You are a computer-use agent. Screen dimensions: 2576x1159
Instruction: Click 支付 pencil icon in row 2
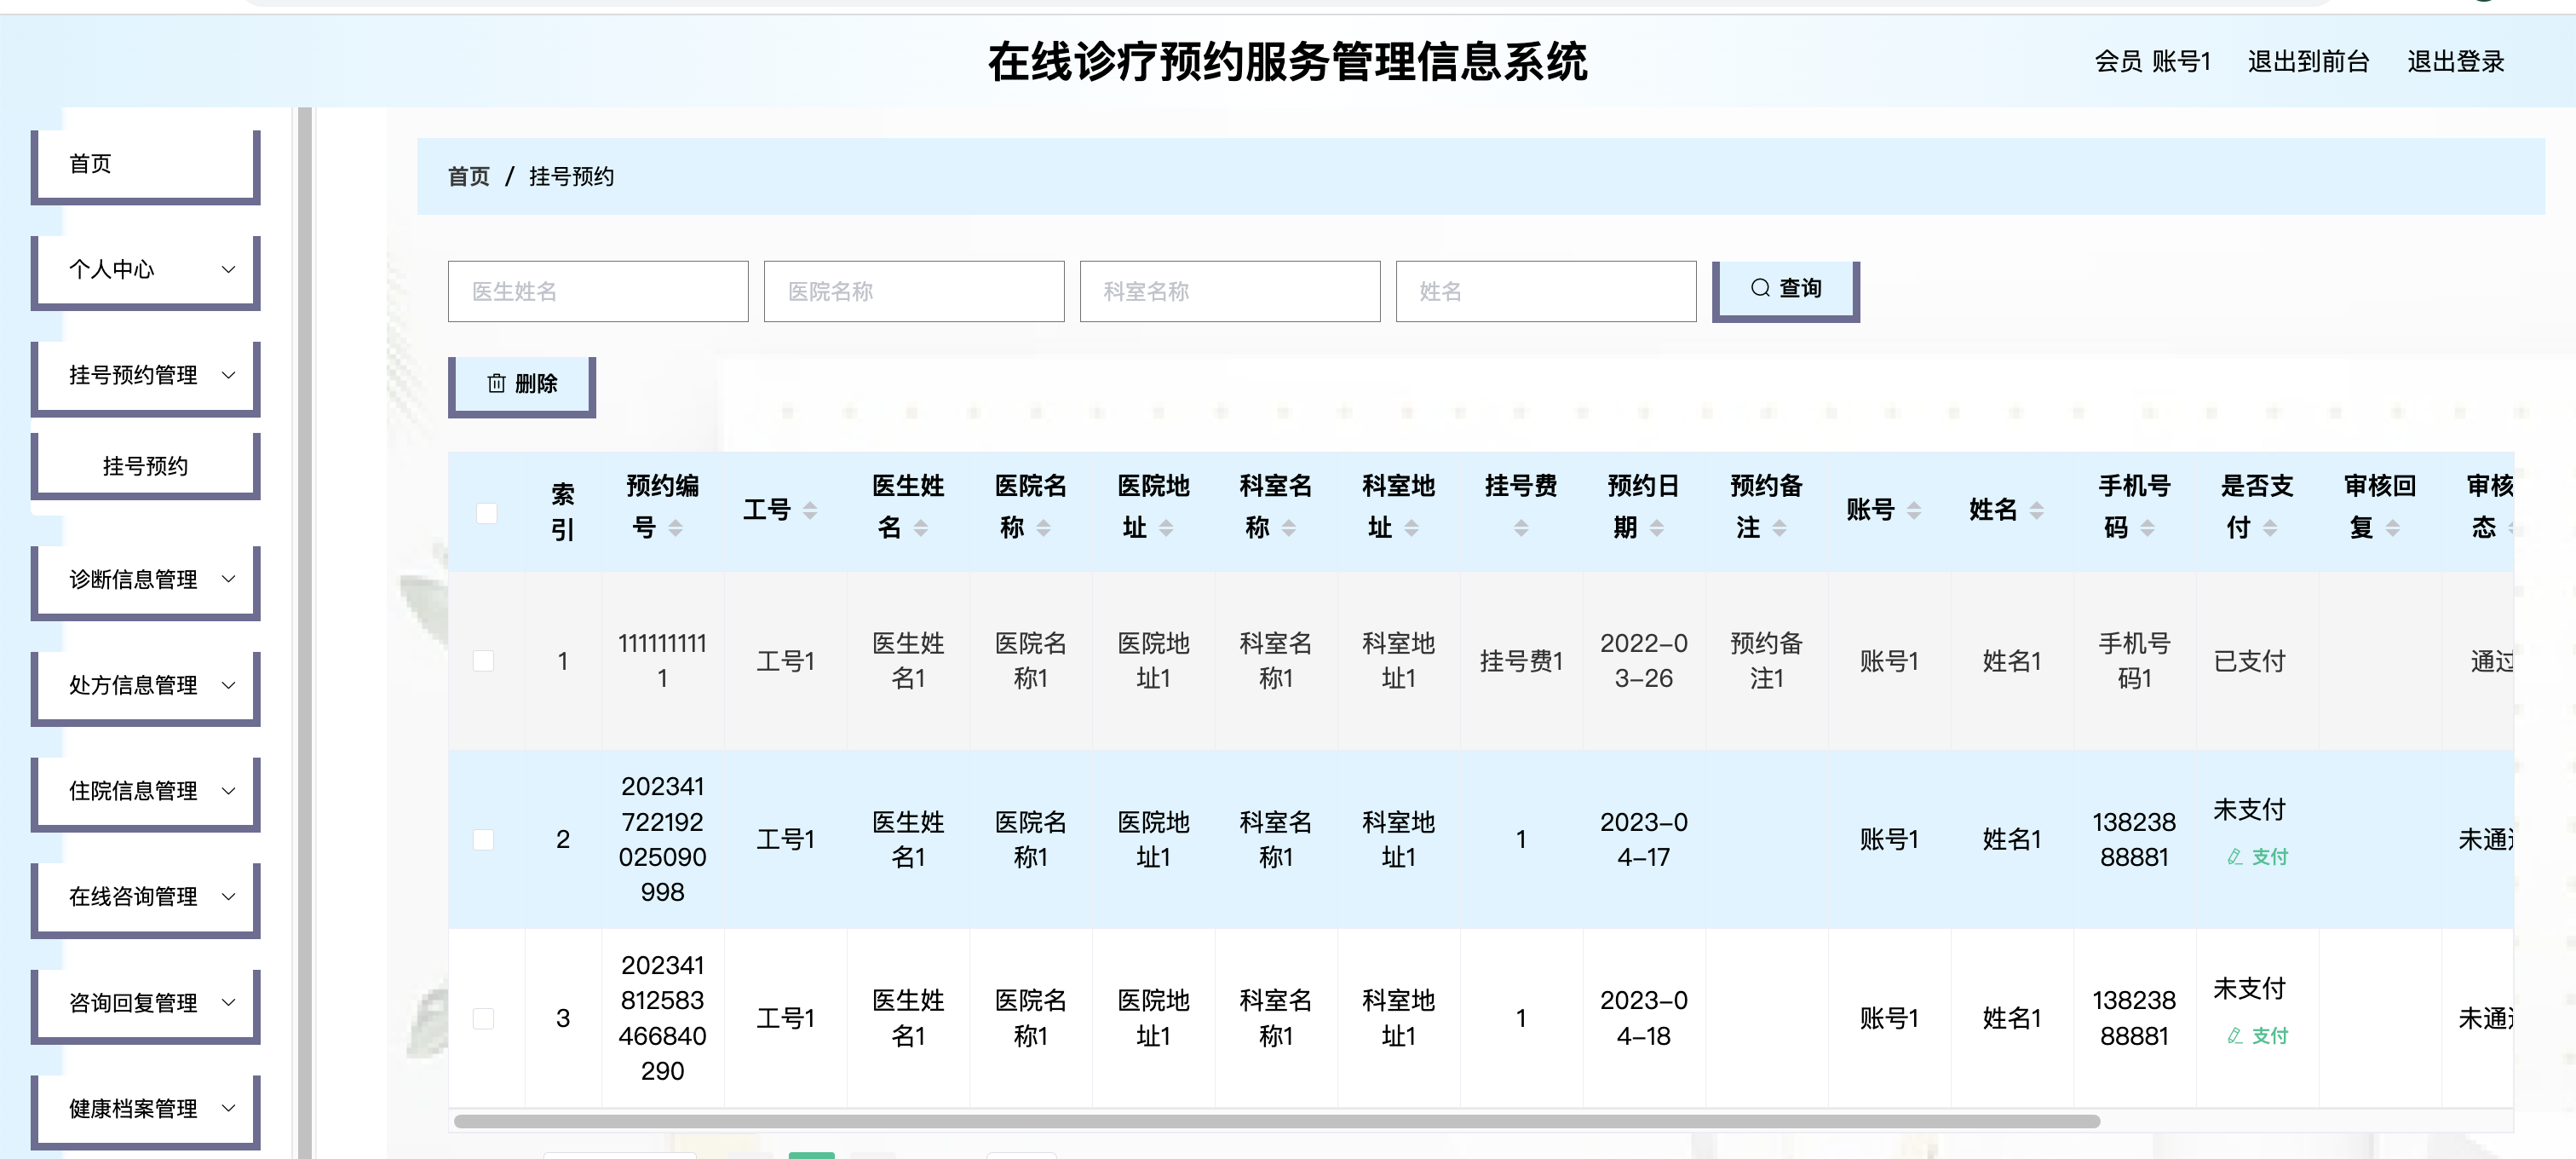pyautogui.click(x=2235, y=857)
